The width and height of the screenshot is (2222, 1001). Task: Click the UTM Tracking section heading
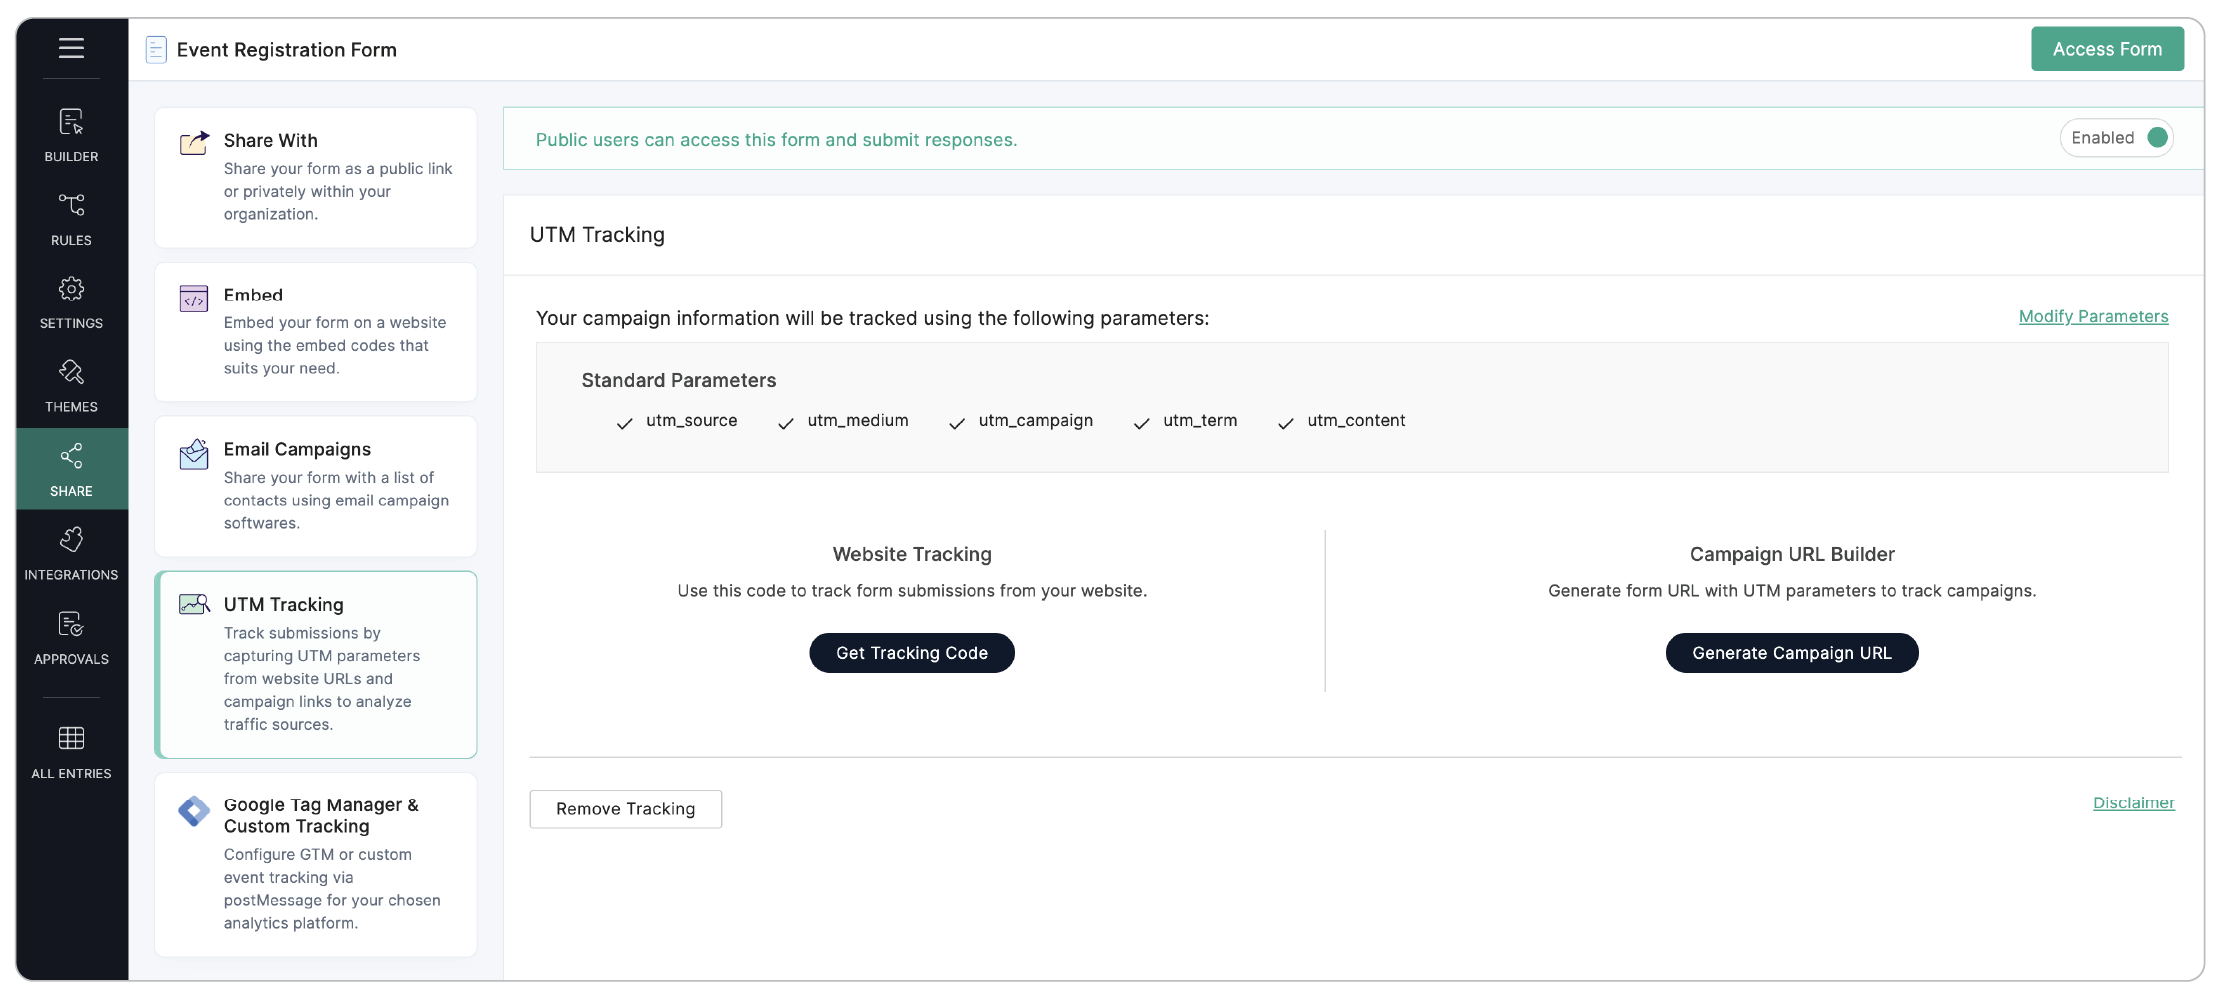pos(597,235)
